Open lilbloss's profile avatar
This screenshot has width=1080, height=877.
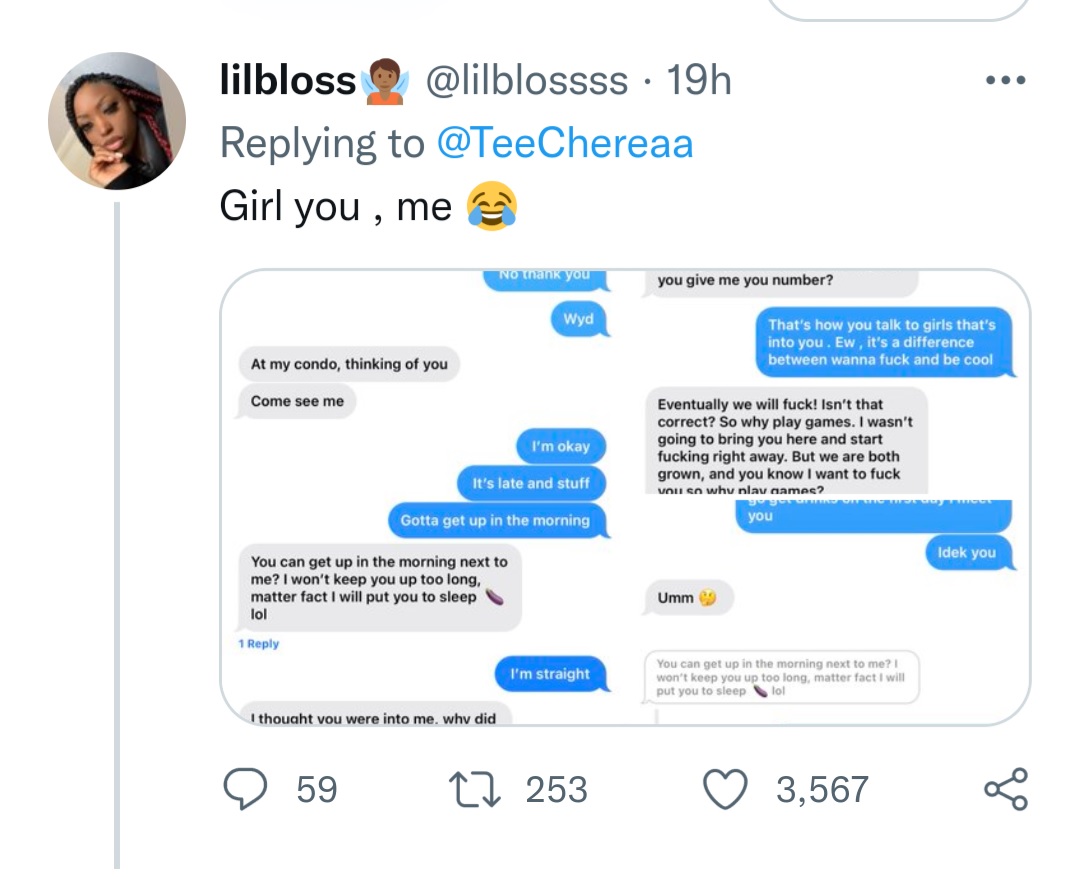coord(117,121)
